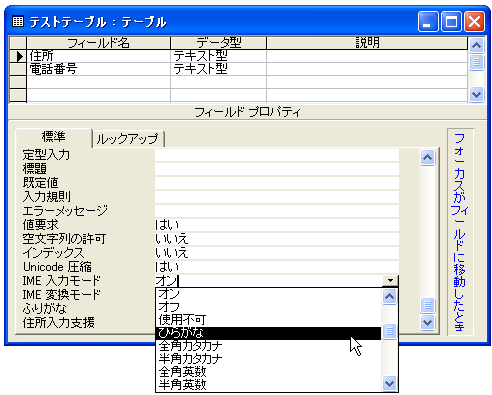The image size is (492, 395).
Task: Close the テストテーブル window
Action: [474, 22]
